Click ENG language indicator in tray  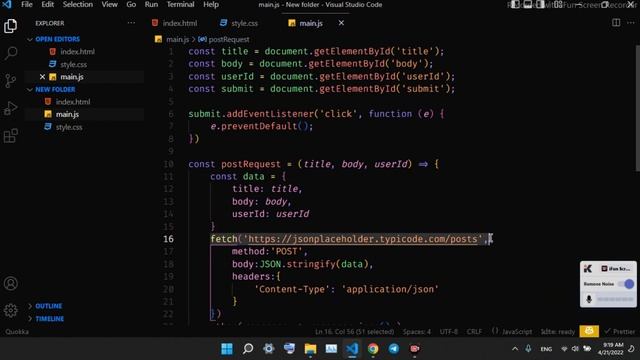pyautogui.click(x=546, y=349)
